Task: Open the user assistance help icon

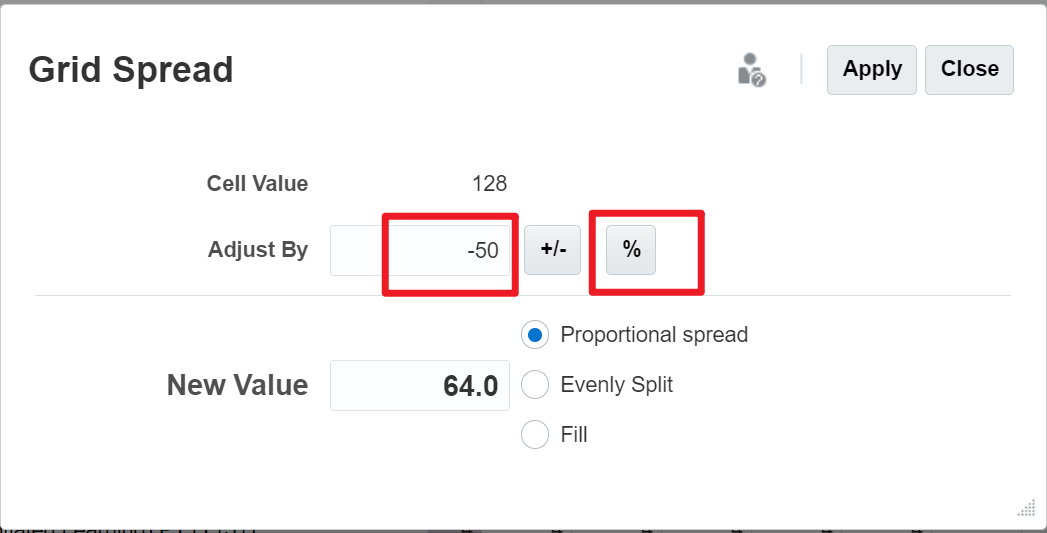Action: (751, 70)
